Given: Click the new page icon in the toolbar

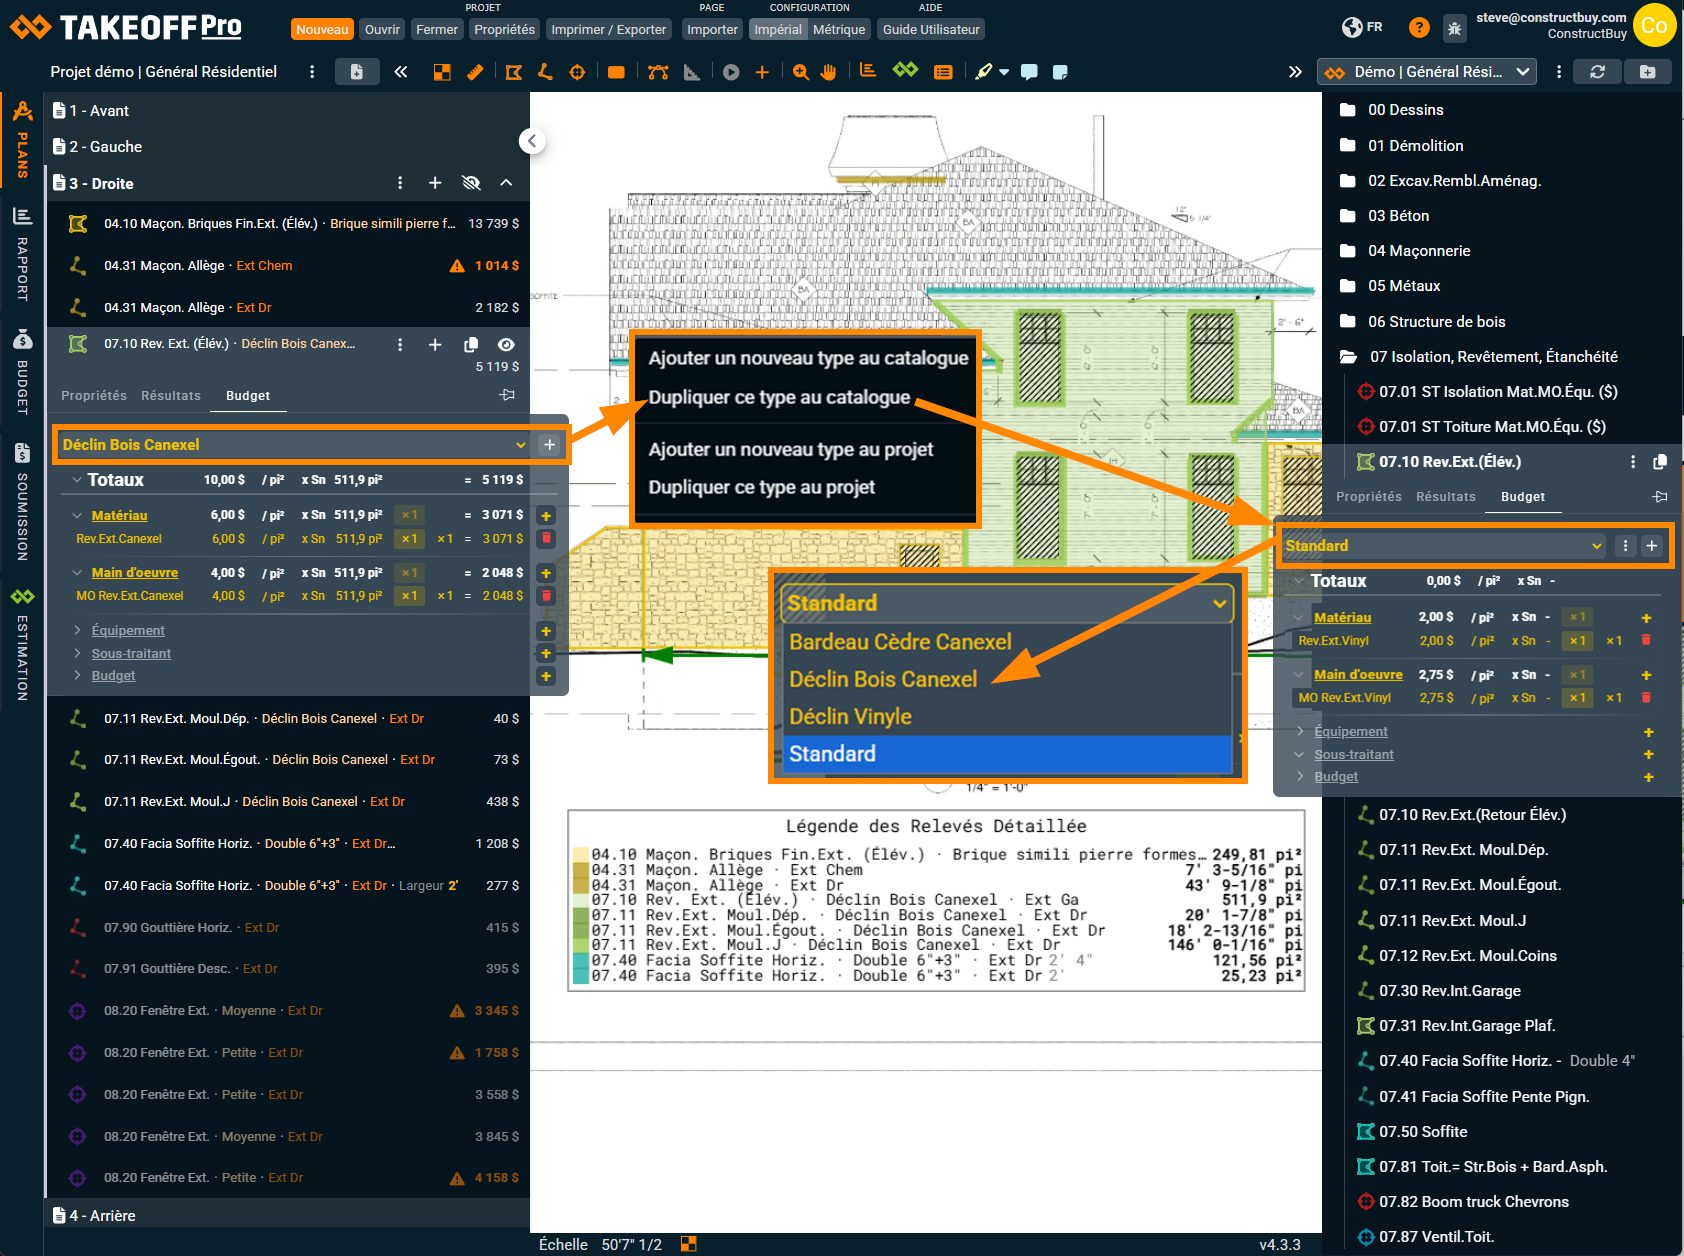Looking at the screenshot, I should point(356,72).
